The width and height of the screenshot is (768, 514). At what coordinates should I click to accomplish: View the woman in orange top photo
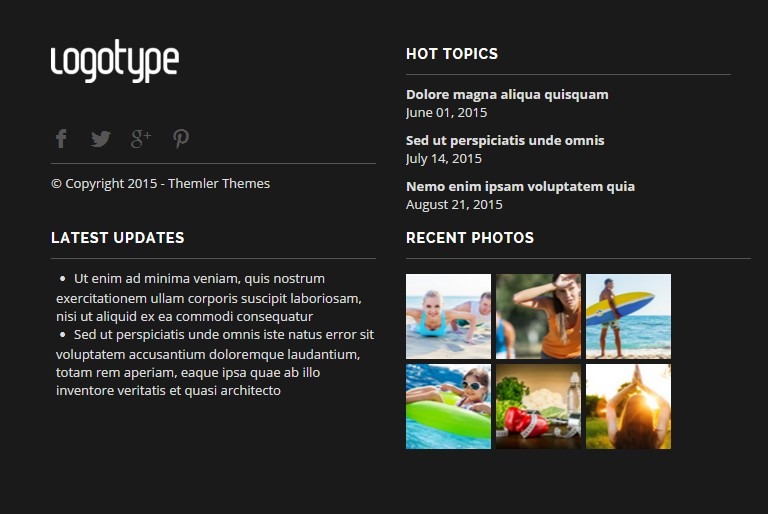tap(538, 317)
